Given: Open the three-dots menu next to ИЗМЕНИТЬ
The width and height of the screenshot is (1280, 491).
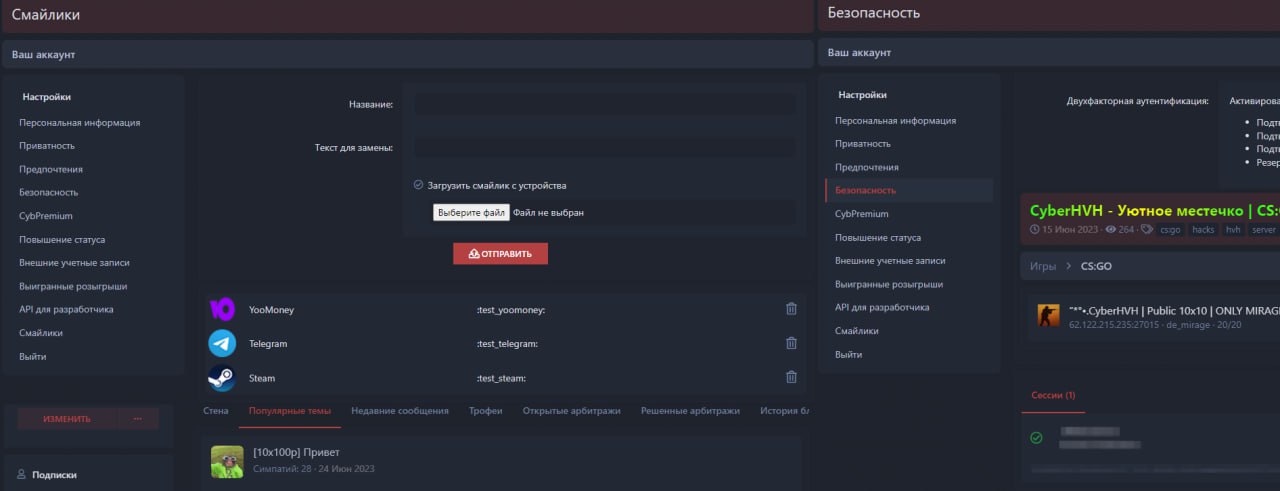Looking at the screenshot, I should pos(138,419).
